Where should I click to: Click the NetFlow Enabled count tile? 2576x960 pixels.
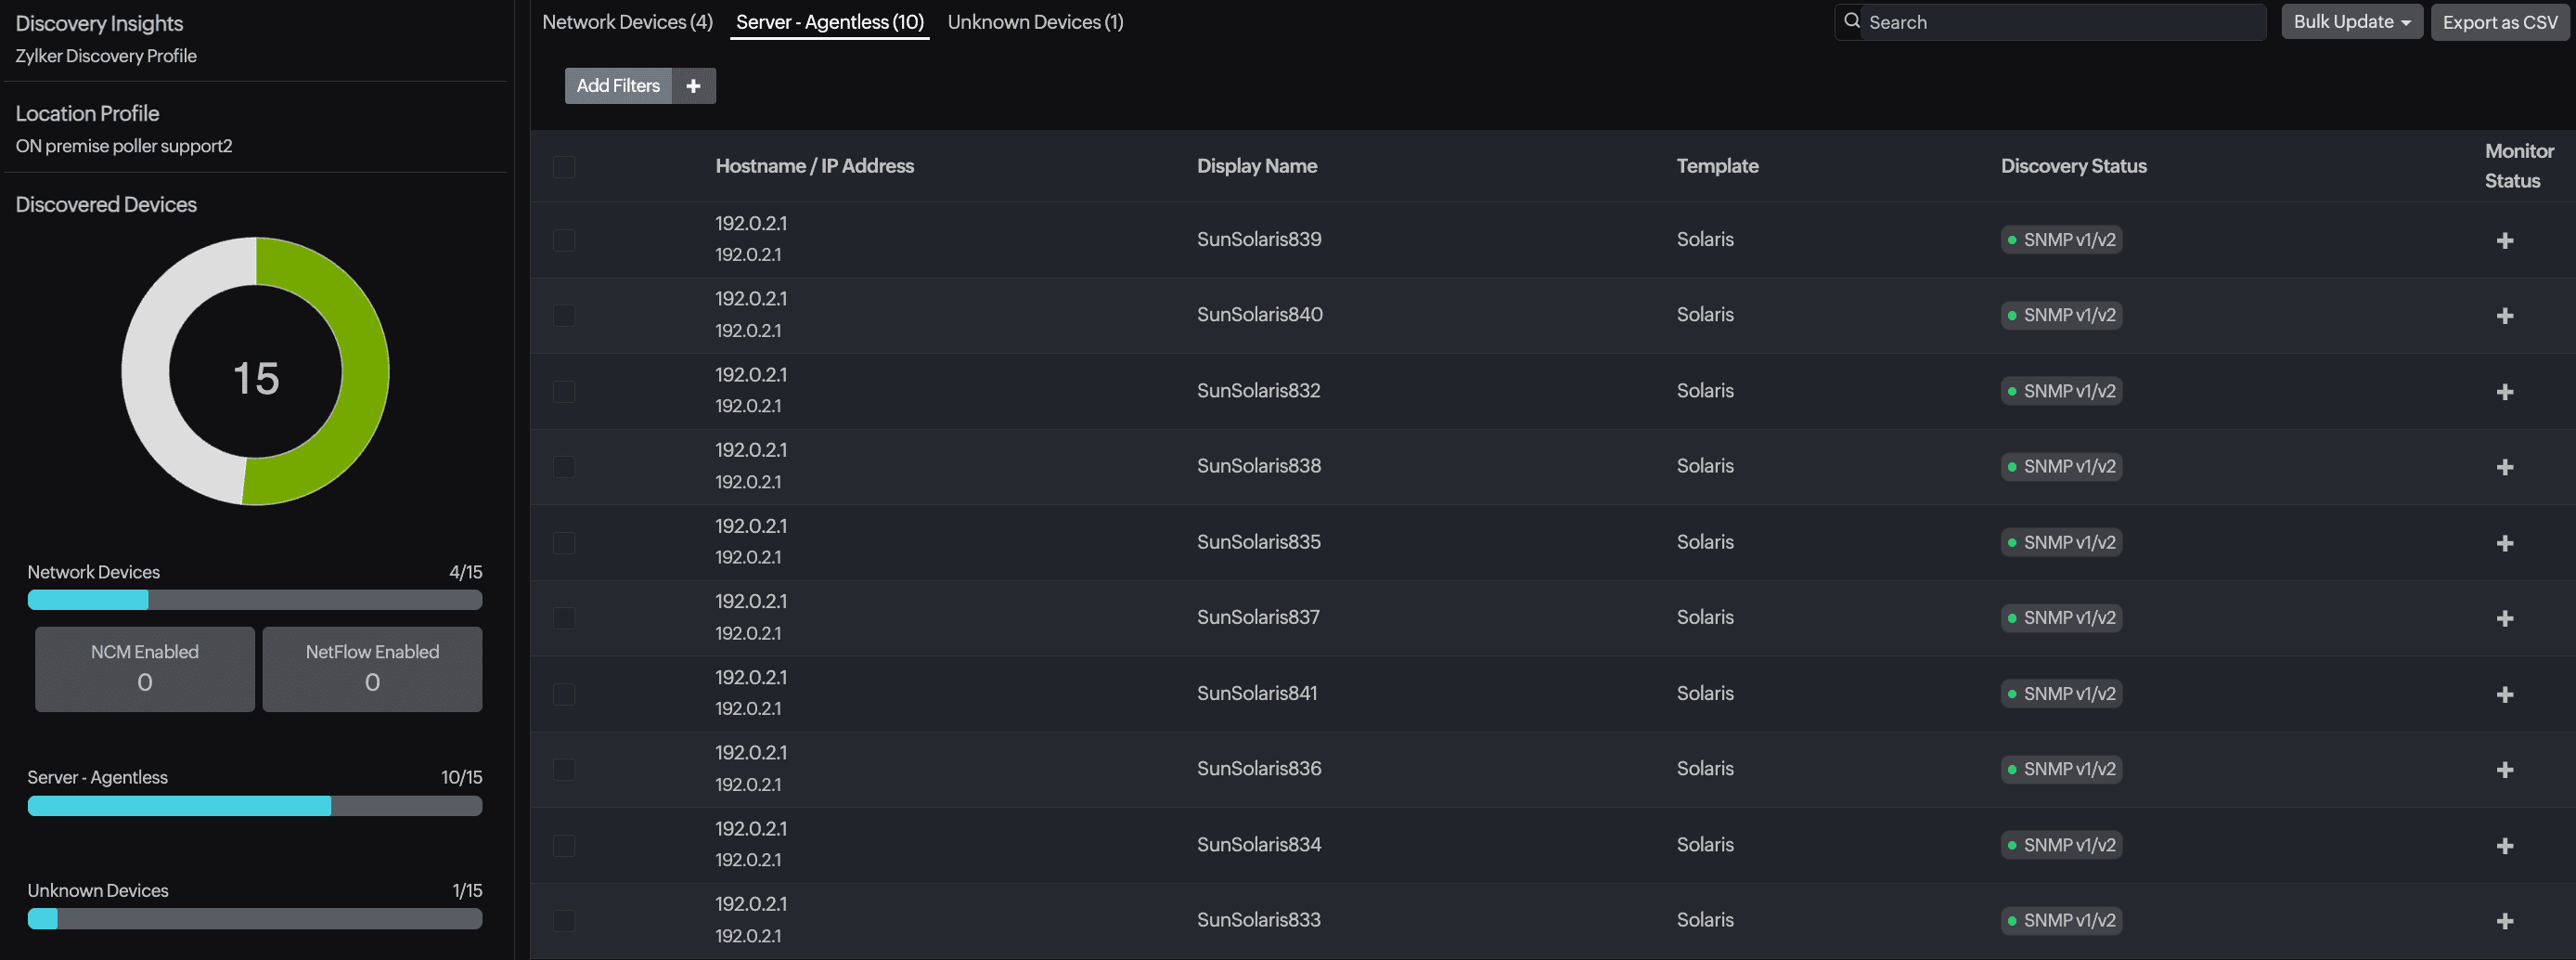pos(372,669)
